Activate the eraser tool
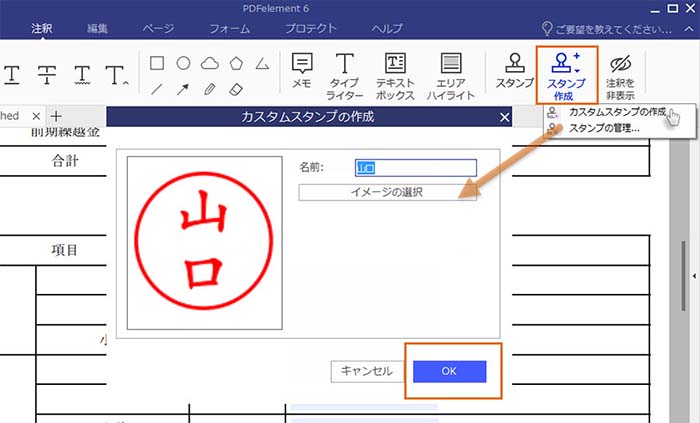This screenshot has height=423, width=700. [x=236, y=89]
